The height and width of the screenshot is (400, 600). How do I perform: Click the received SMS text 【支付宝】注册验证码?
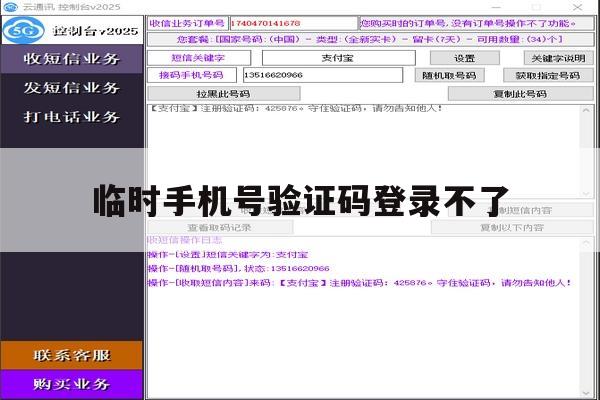pos(296,108)
